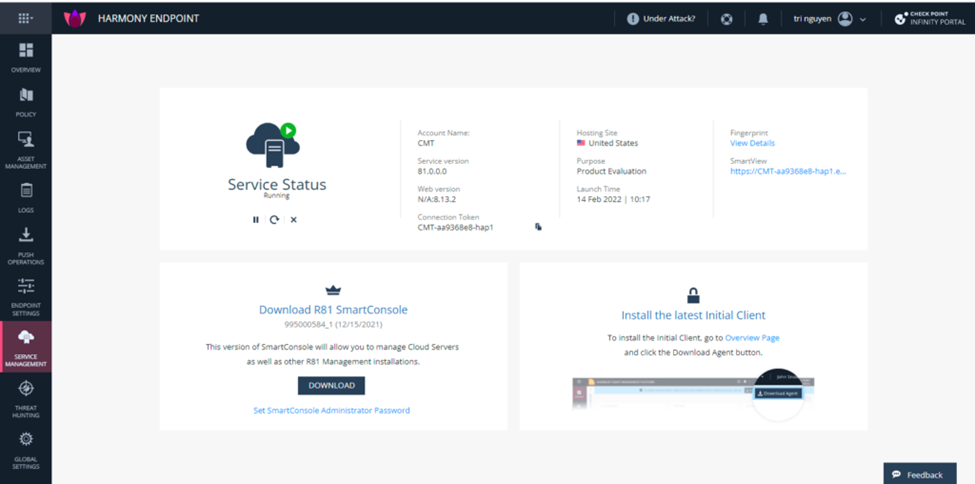The image size is (975, 484).
Task: Copy the Connection Token with copy icon
Action: tap(538, 227)
